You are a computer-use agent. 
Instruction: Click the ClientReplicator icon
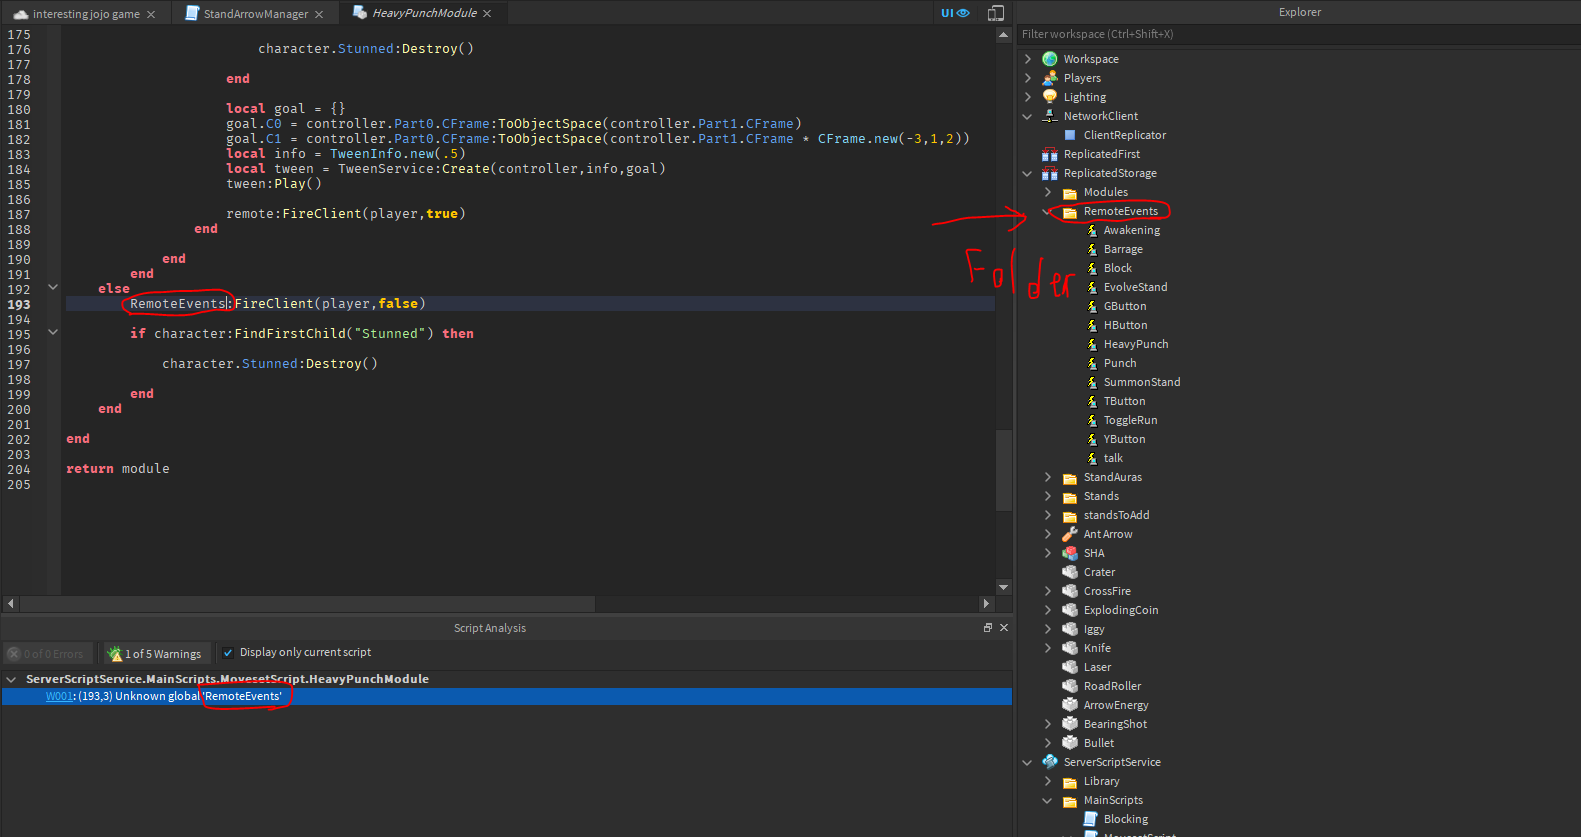pos(1070,135)
